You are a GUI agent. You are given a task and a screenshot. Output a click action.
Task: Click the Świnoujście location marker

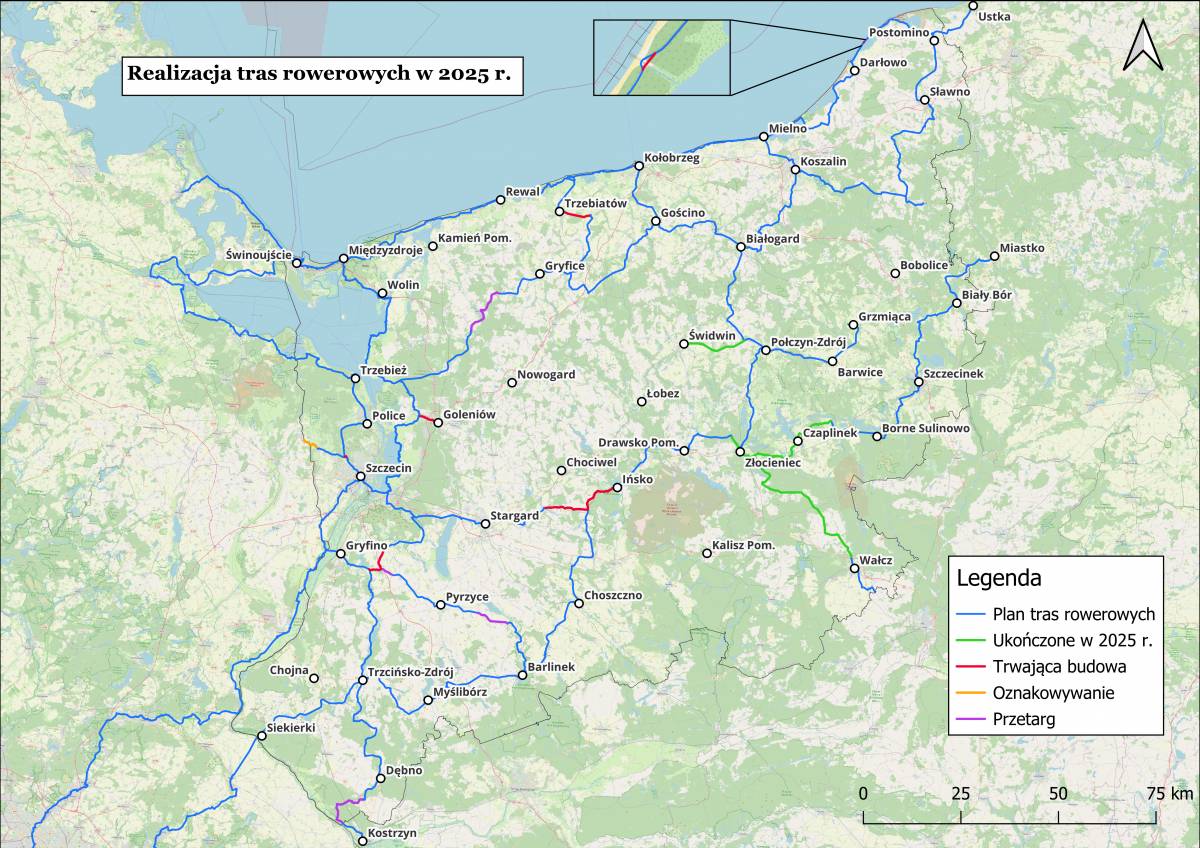pyautogui.click(x=297, y=263)
